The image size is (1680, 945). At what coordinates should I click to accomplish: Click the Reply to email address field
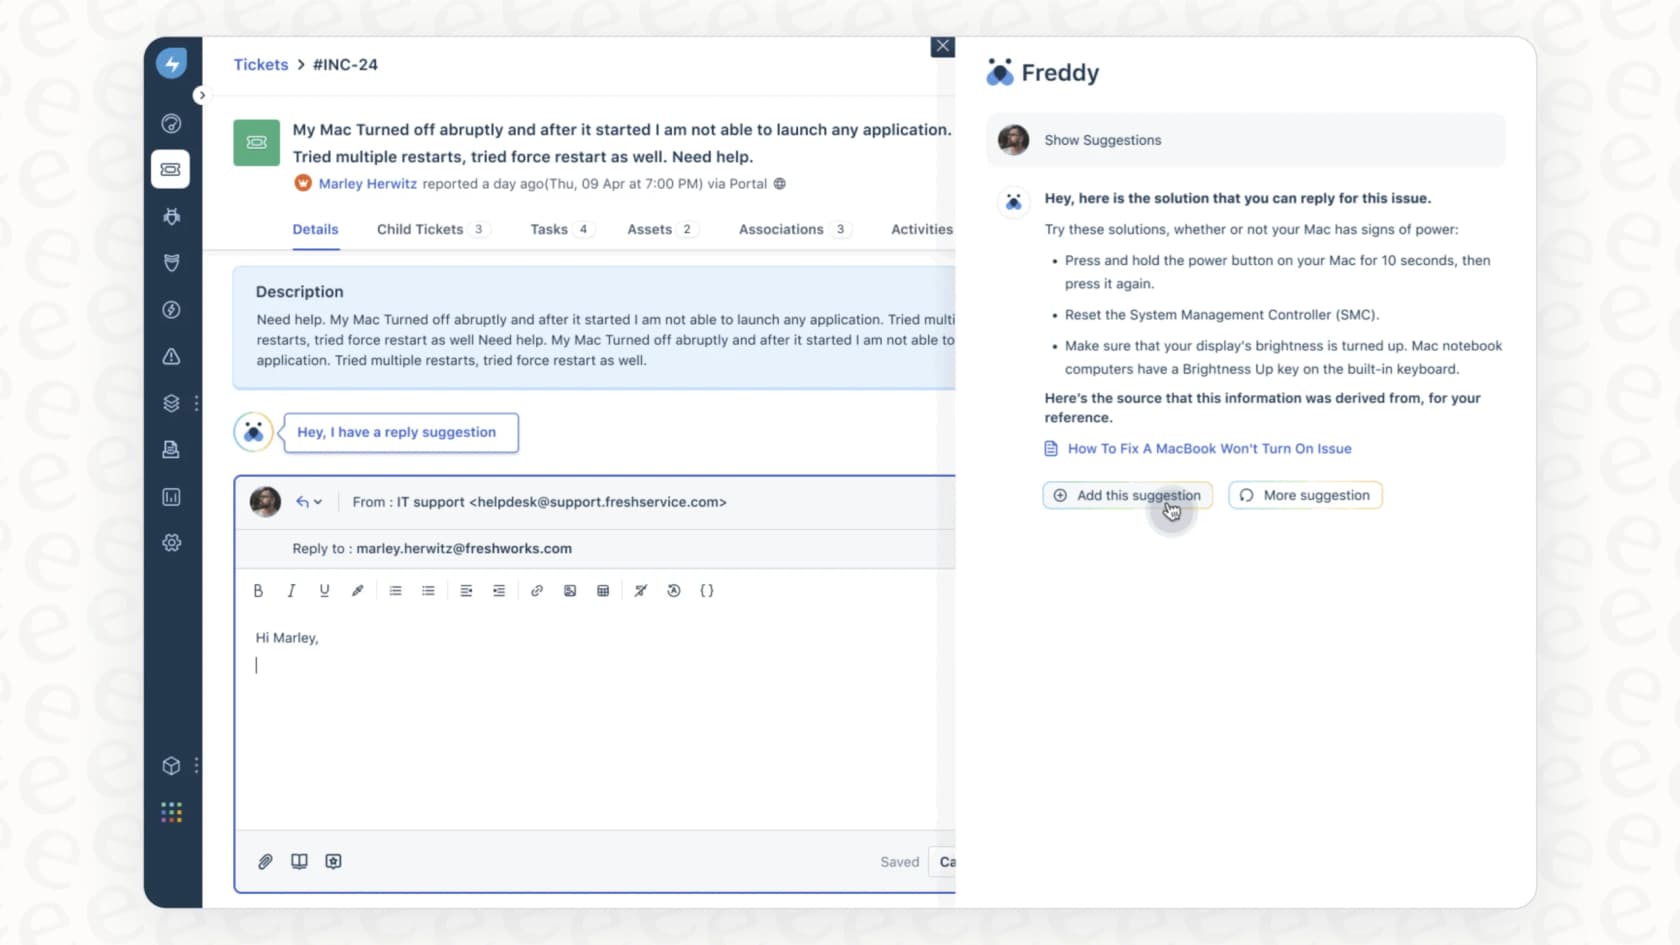point(464,549)
